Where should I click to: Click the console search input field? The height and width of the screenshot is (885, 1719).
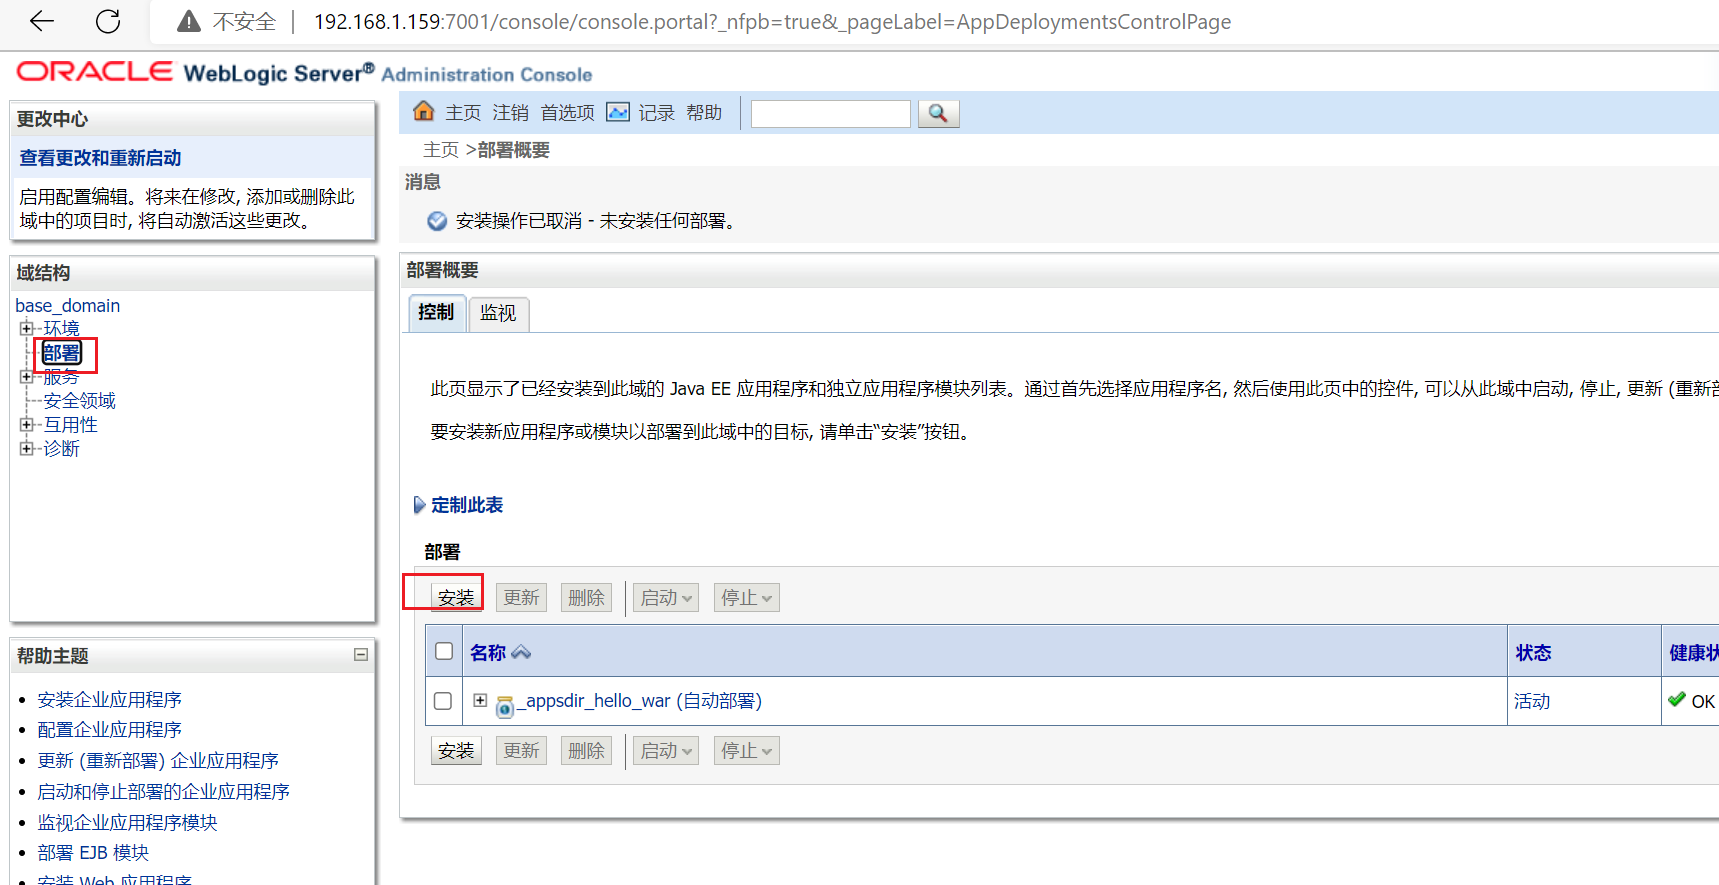point(831,113)
